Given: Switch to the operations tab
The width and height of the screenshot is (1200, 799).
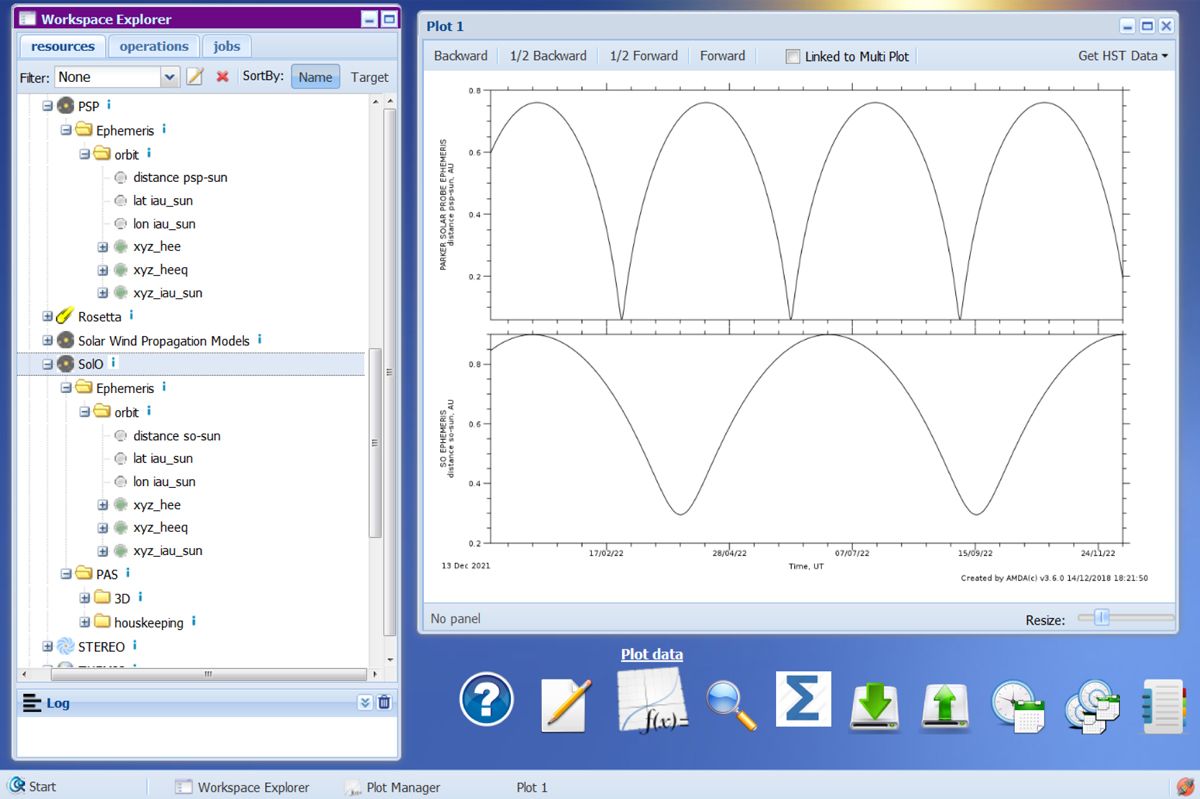Looking at the screenshot, I should [154, 46].
